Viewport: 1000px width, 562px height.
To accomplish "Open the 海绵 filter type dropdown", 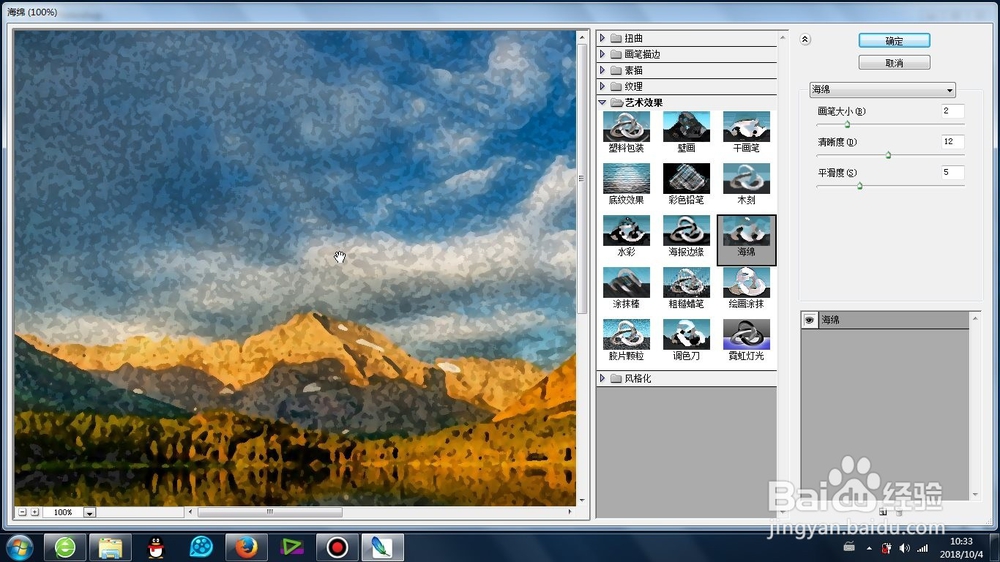I will click(x=882, y=89).
